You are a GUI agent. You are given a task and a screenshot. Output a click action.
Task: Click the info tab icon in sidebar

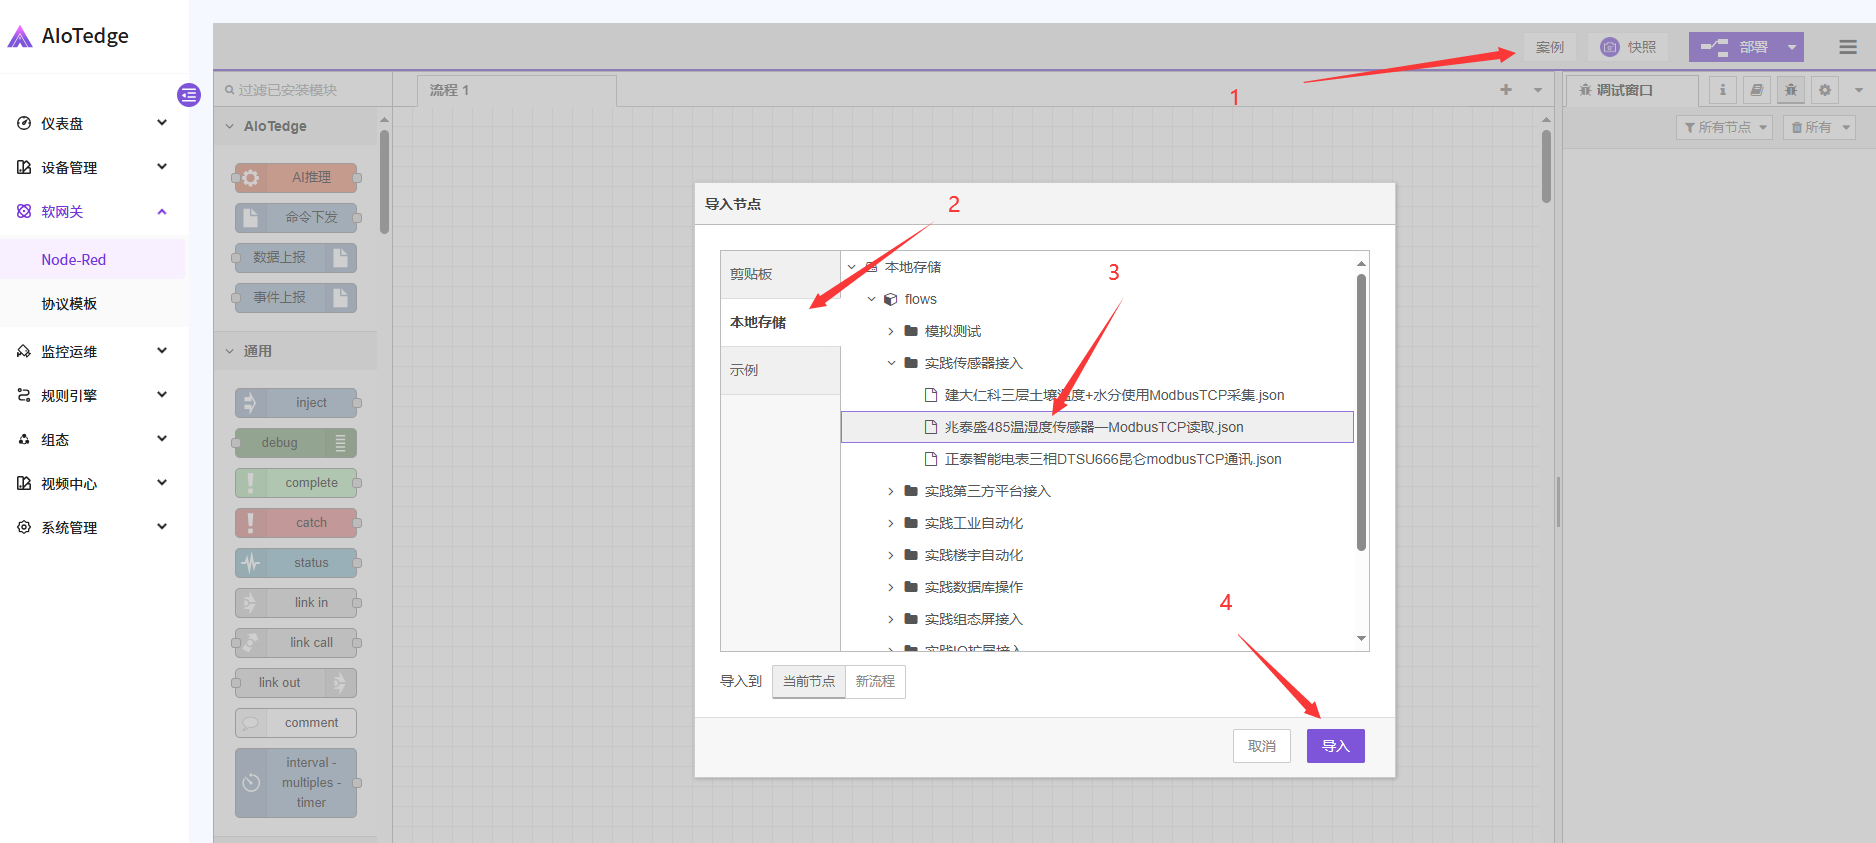coord(1722,90)
